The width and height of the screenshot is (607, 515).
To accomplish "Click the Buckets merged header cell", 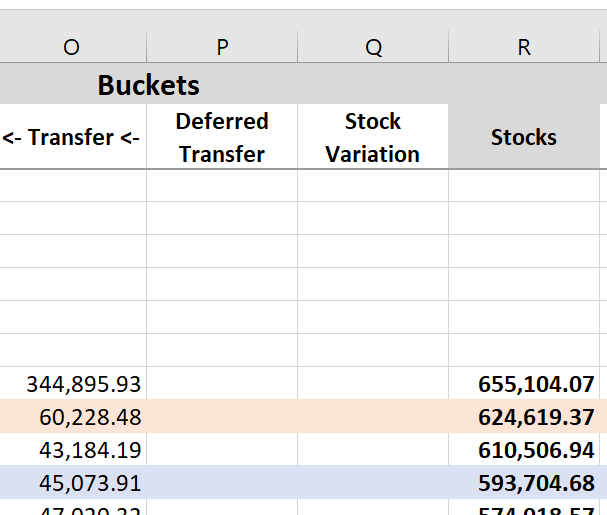I will tap(148, 85).
